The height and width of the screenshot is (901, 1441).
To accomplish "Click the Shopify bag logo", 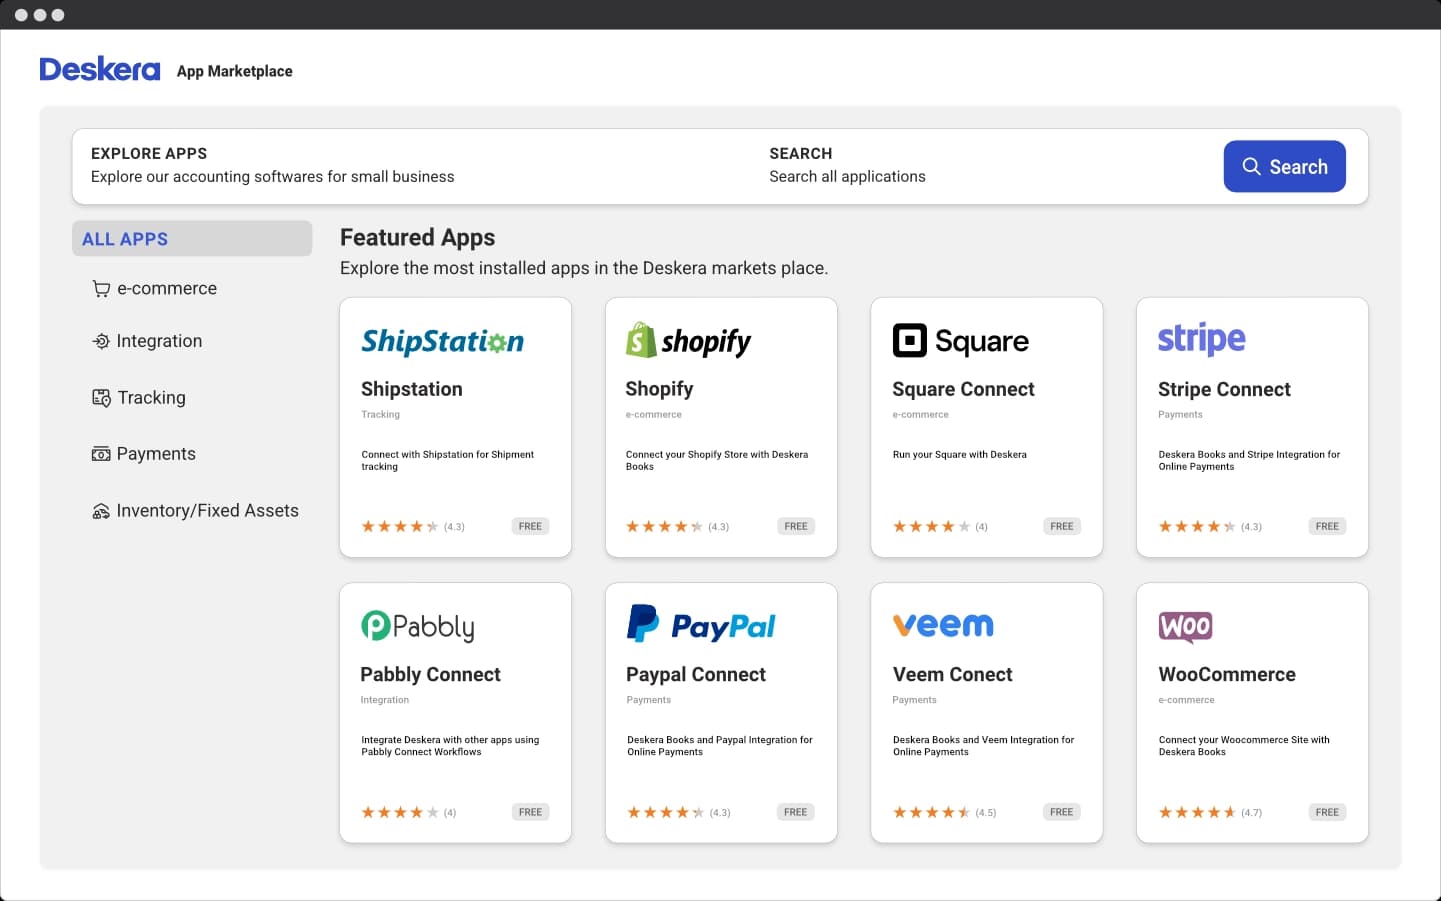I will point(641,341).
